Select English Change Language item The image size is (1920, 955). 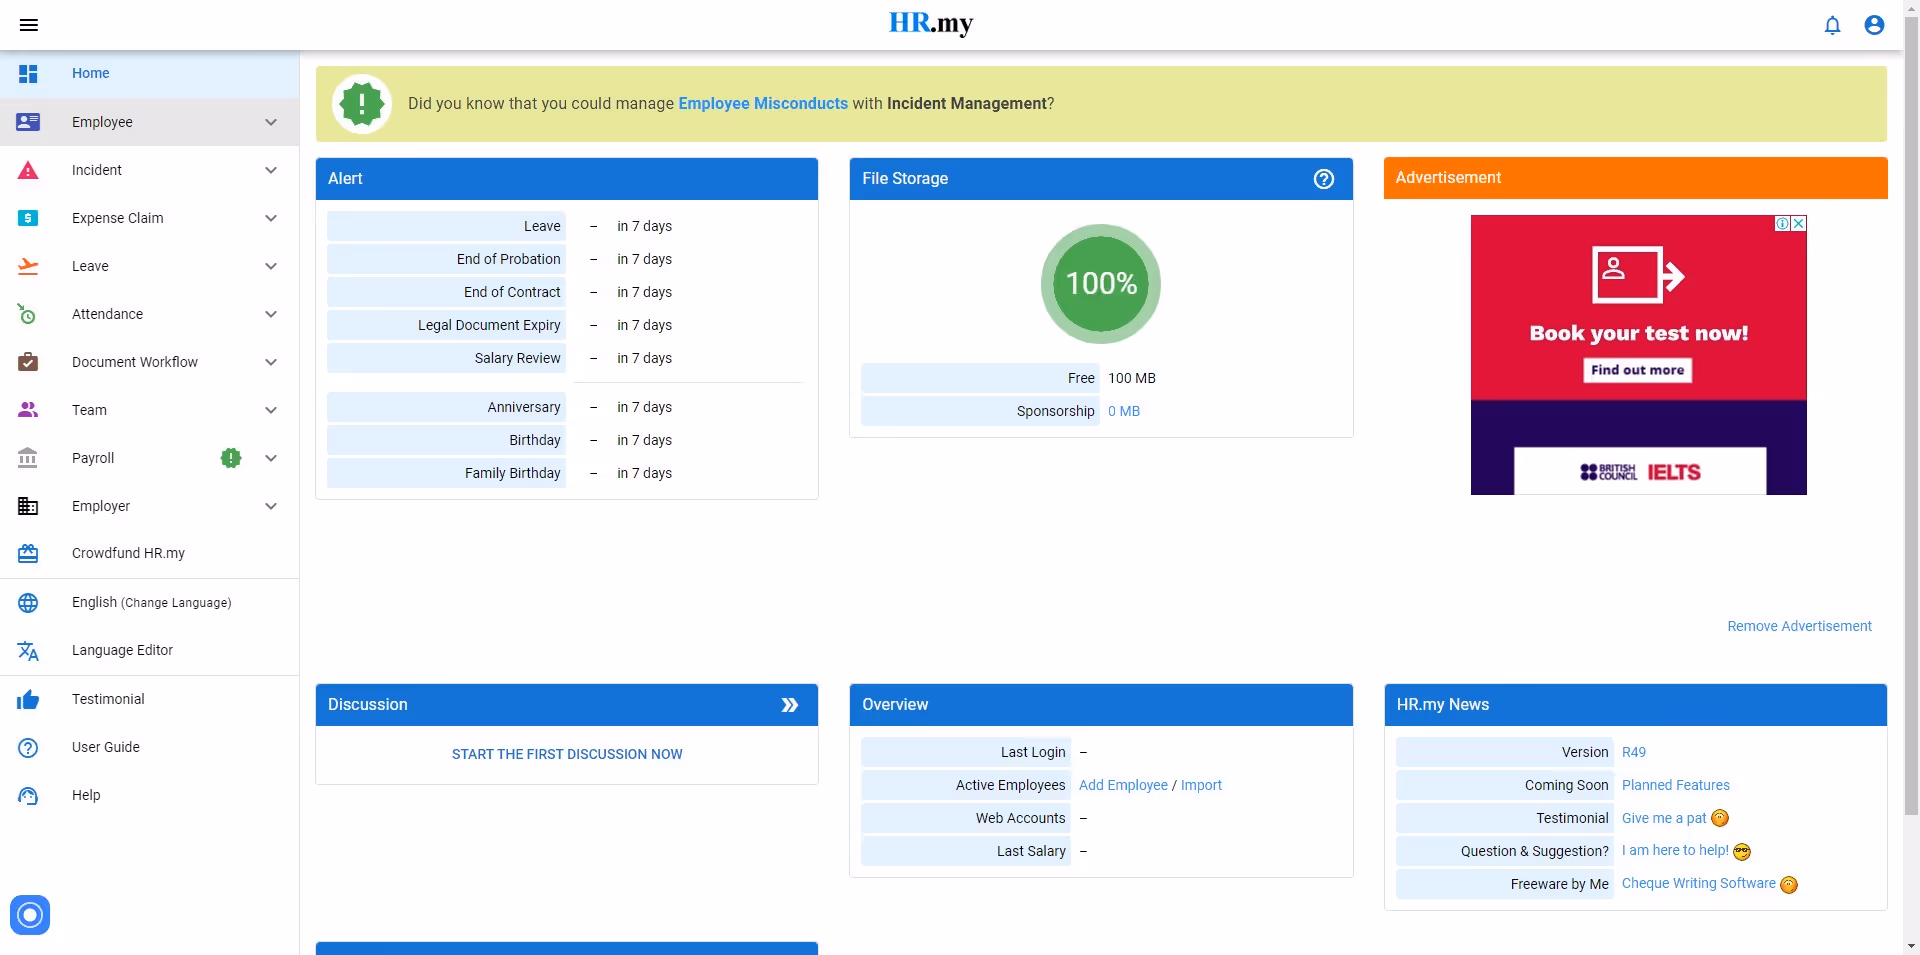coord(150,603)
